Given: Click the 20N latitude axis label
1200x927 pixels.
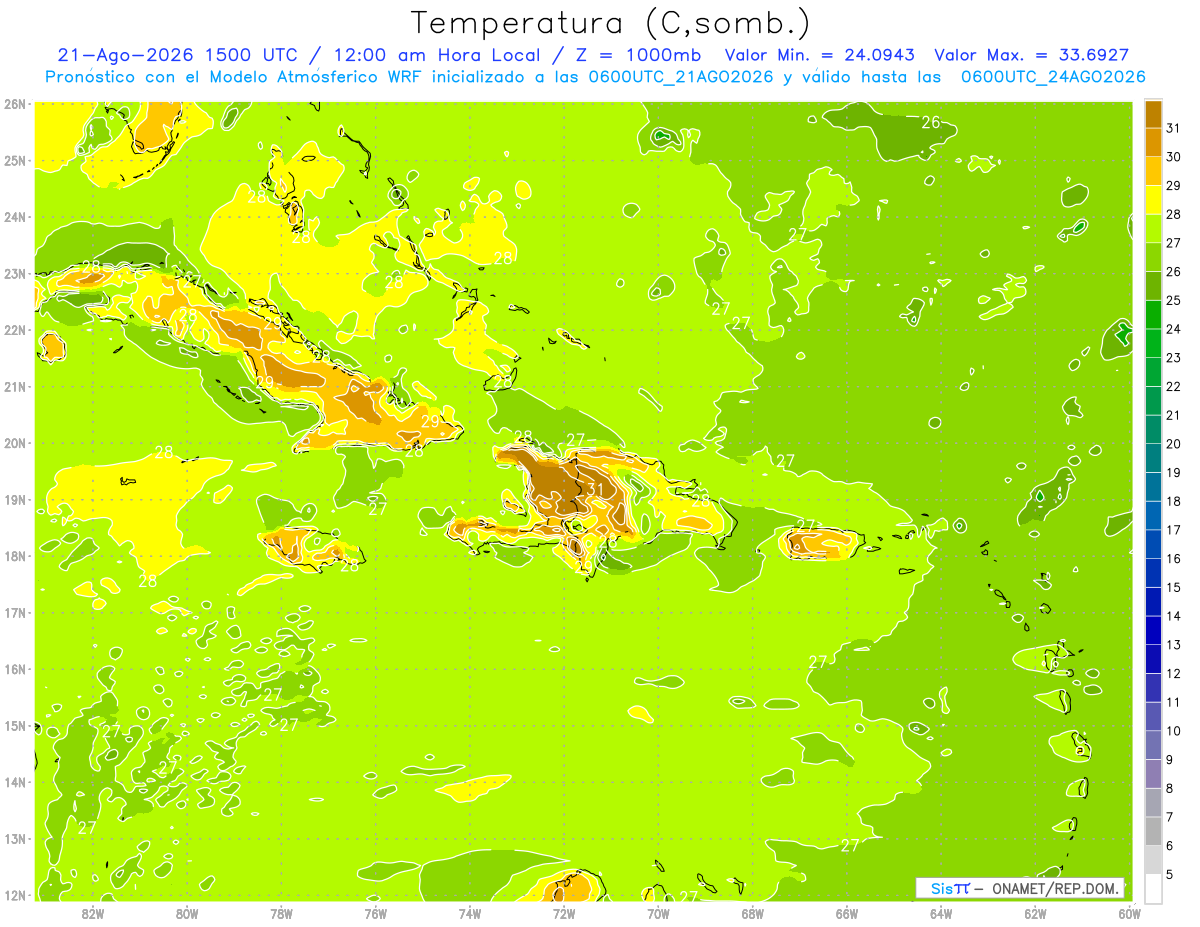Looking at the screenshot, I should click(14, 443).
